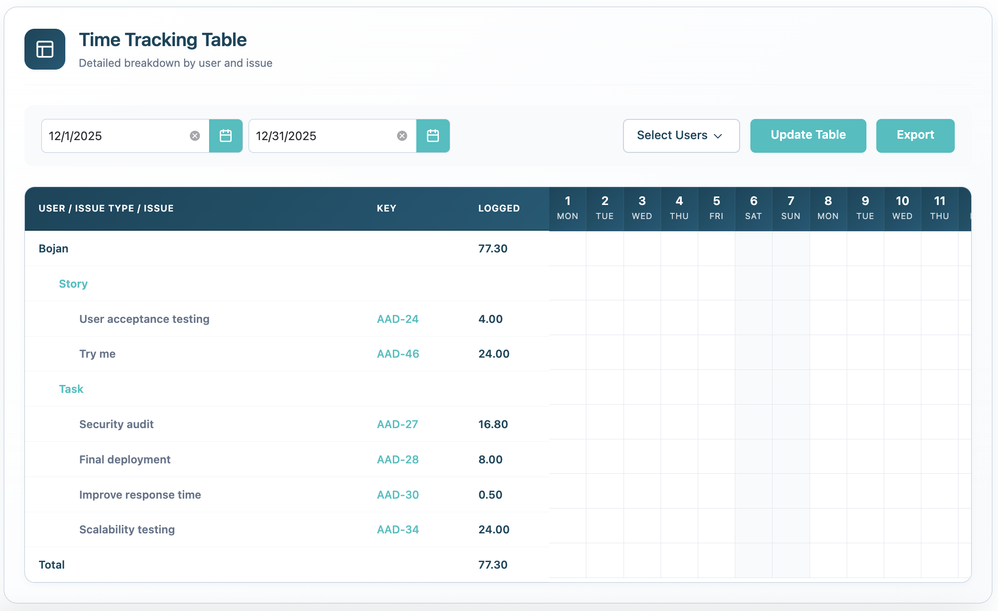Open the Select Users dropdown
This screenshot has height=611, width=998.
(681, 136)
